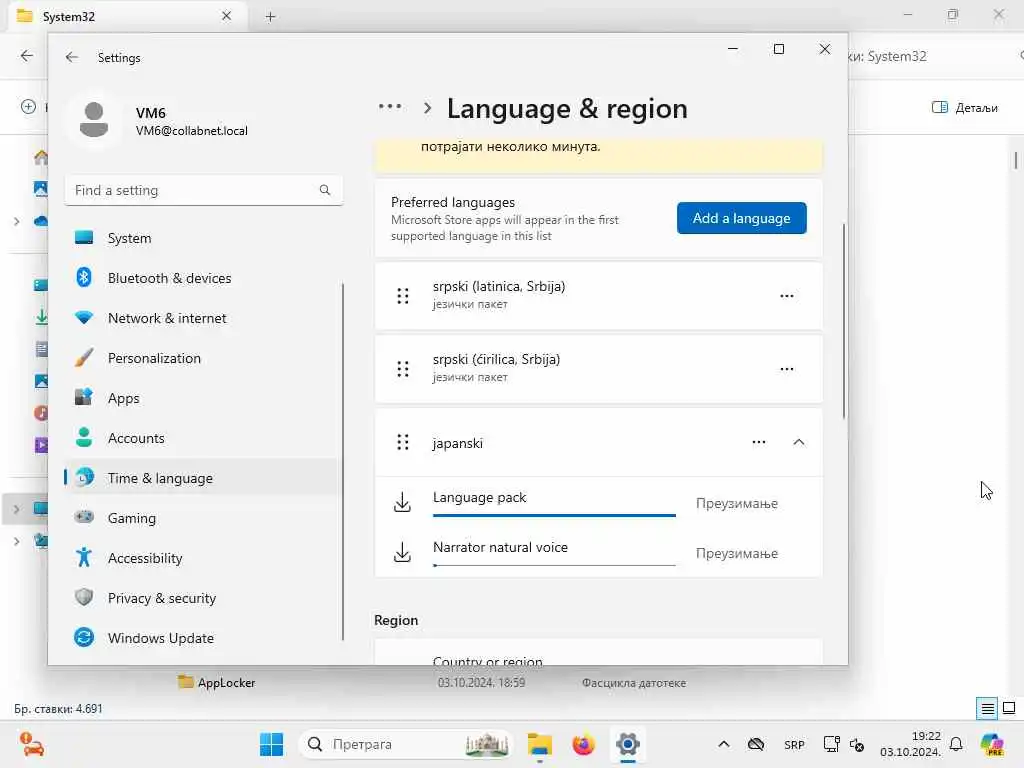1024x768 pixels.
Task: Click the Bluetooth icon in sidebar
Action: [84, 278]
